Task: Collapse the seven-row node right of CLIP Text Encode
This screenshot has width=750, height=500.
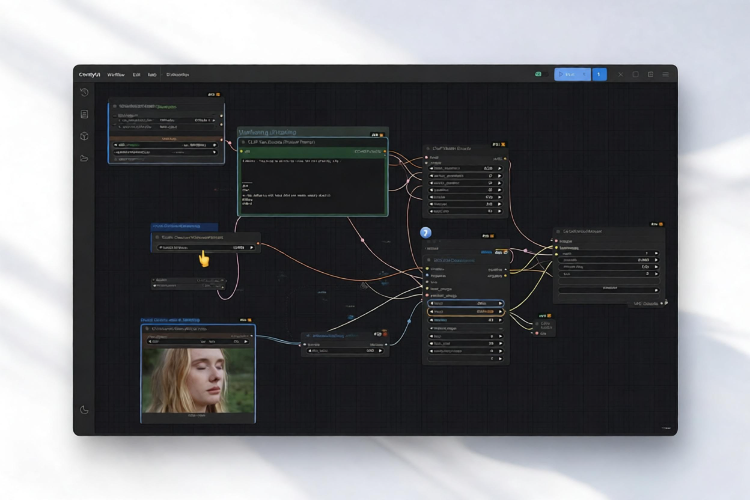Action: coord(428,149)
